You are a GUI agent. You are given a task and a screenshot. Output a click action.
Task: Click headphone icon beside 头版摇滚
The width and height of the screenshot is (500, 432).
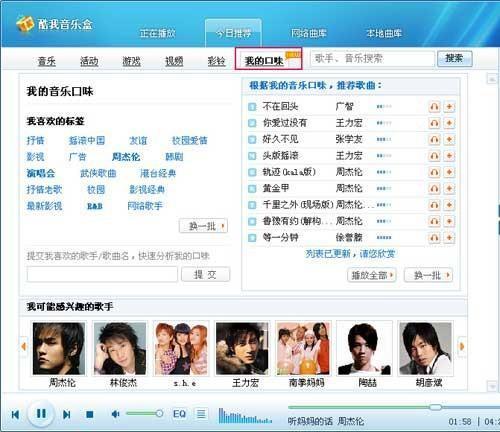[434, 156]
